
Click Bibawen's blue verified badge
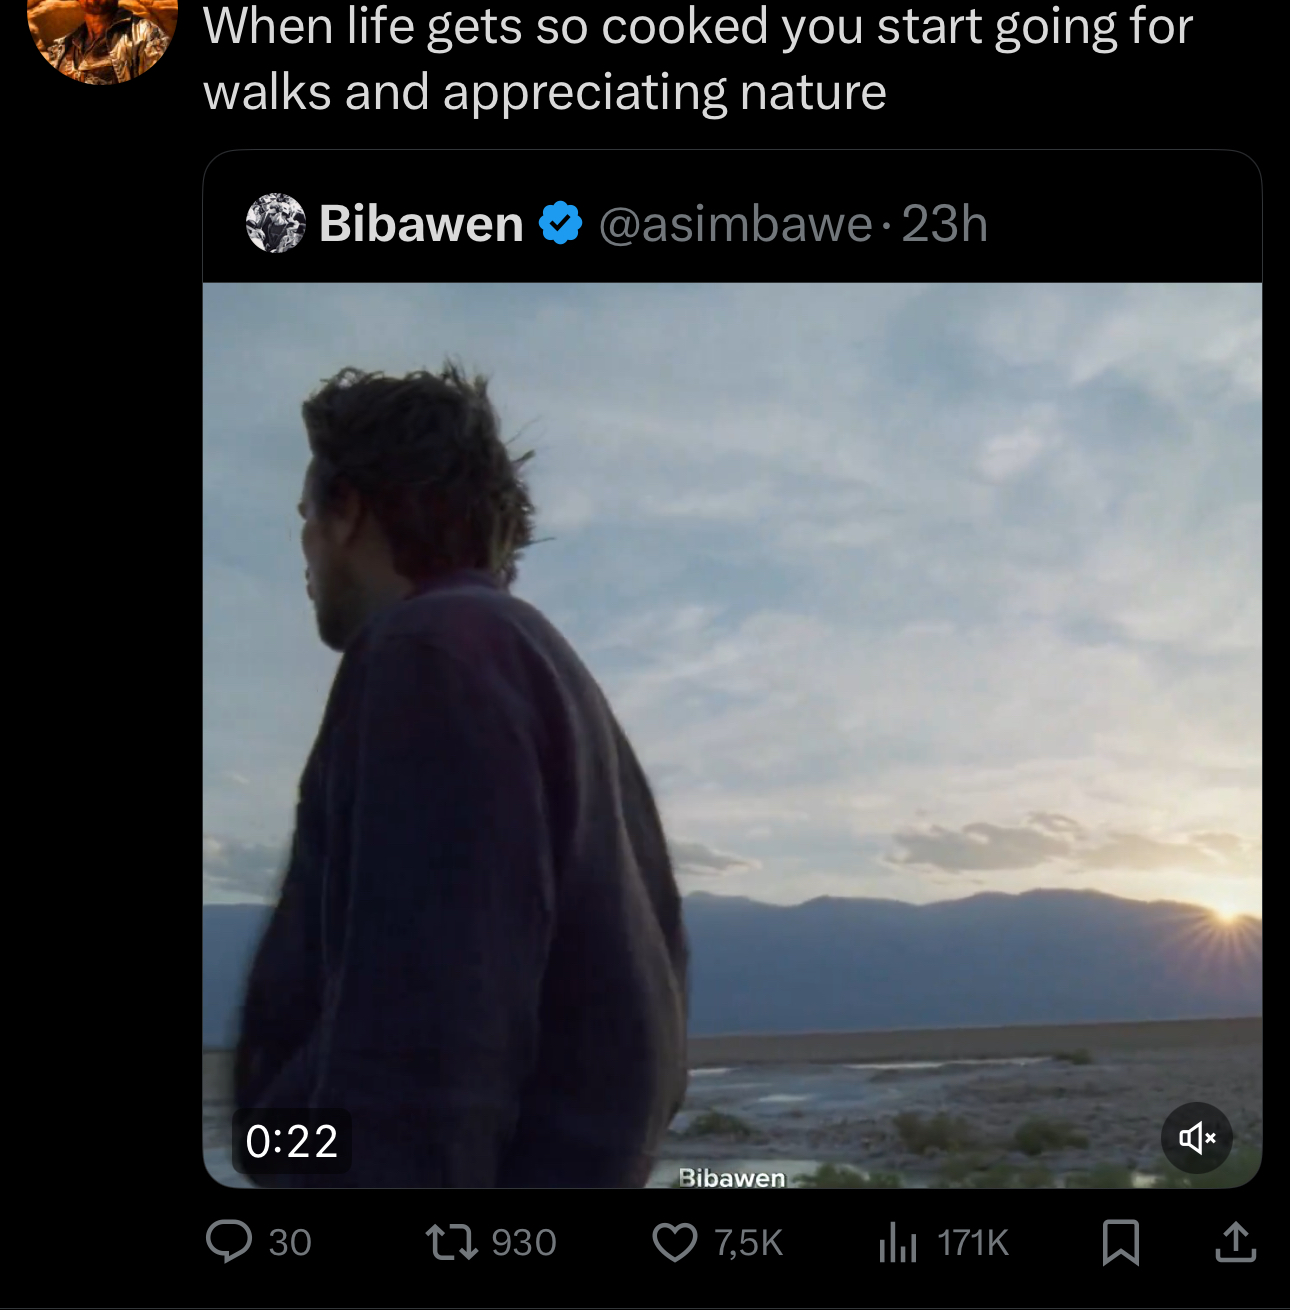pos(561,223)
